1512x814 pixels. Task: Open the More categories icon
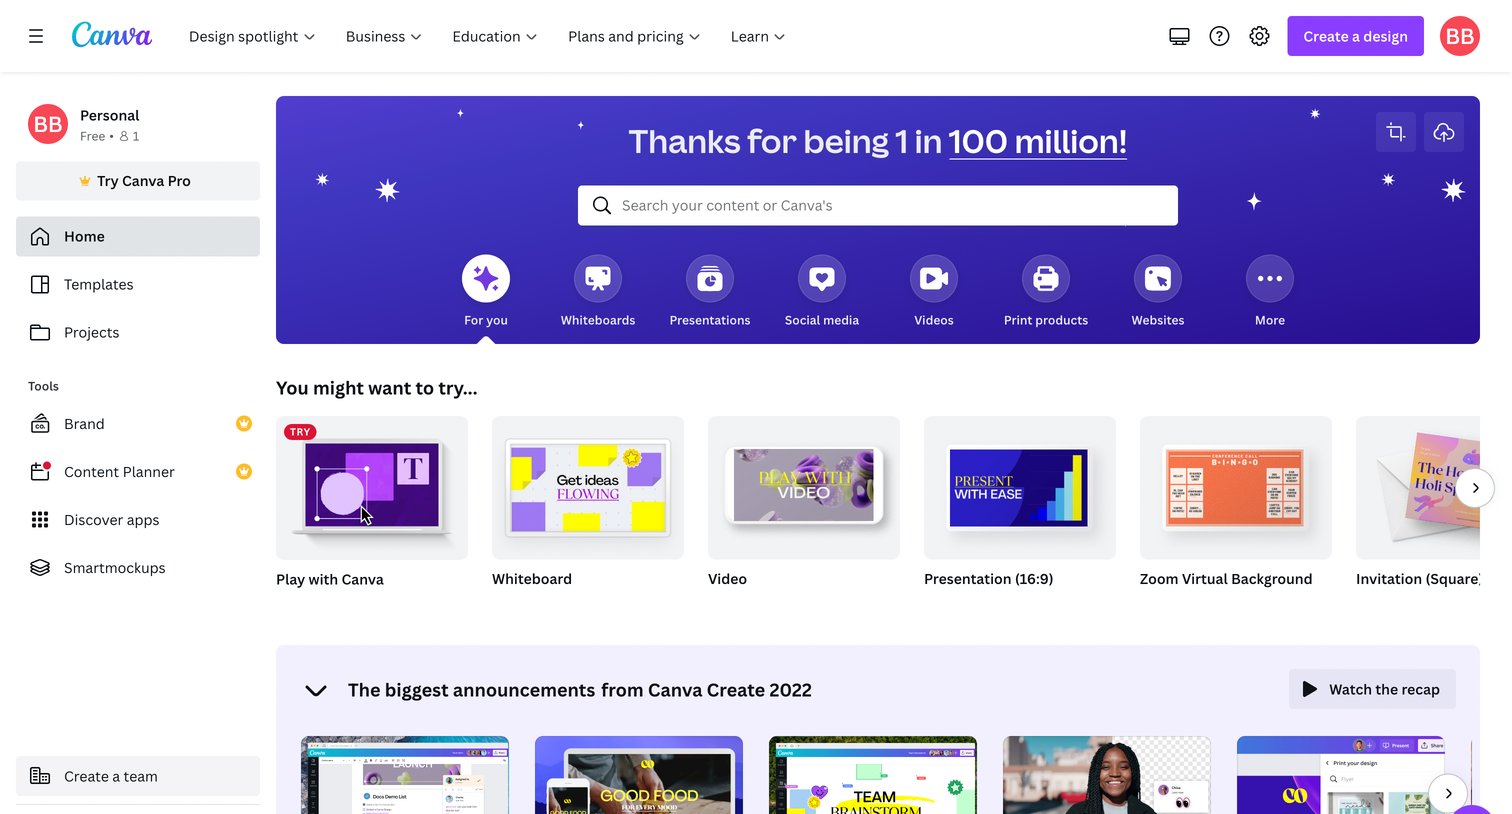tap(1270, 278)
